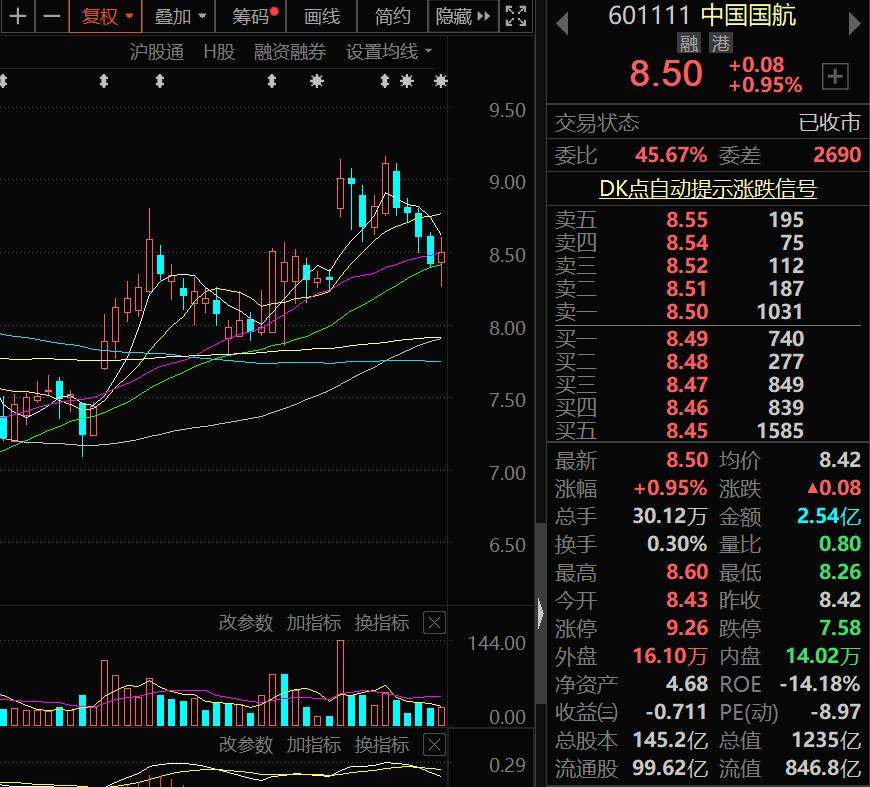Screen dimensions: 870x787
Task: Open the 复权 price adjustment dropdown
Action: [104, 17]
